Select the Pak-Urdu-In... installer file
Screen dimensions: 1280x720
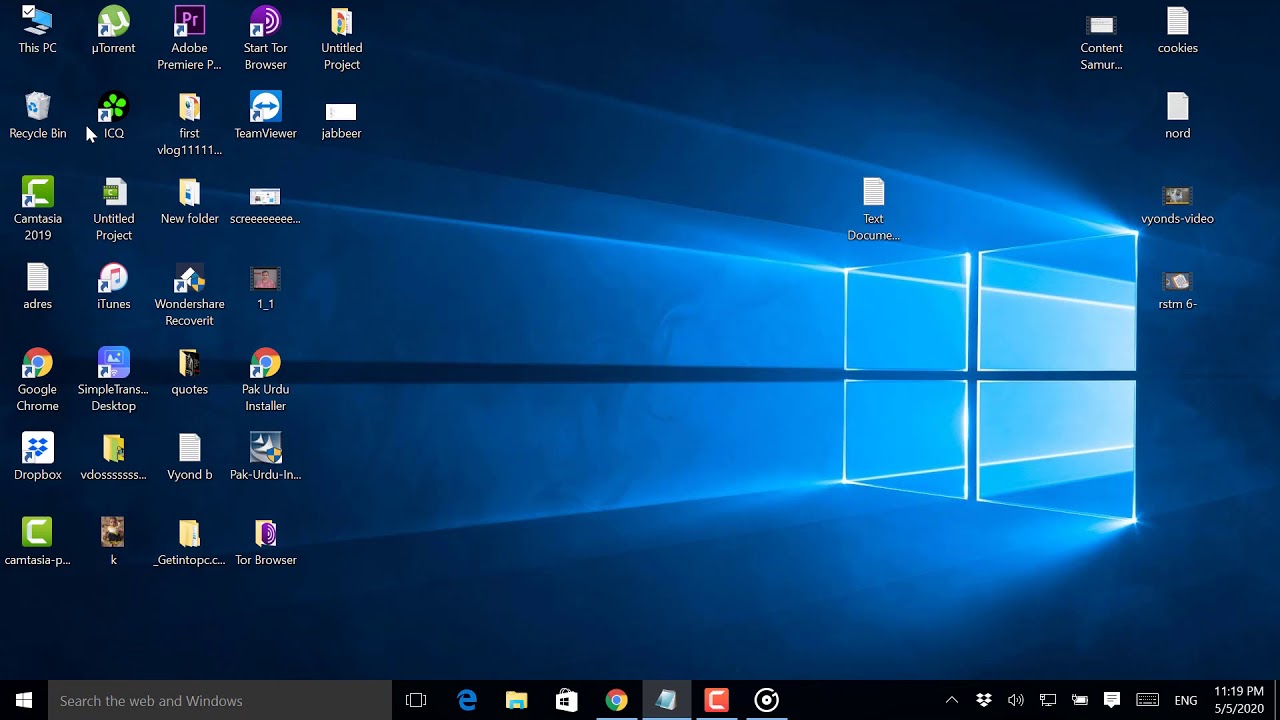click(265, 457)
